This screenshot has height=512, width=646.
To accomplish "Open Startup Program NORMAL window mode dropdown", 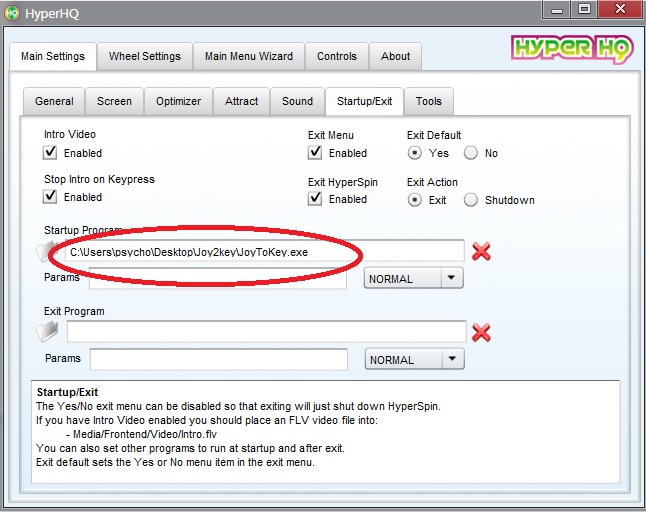I will pyautogui.click(x=413, y=278).
